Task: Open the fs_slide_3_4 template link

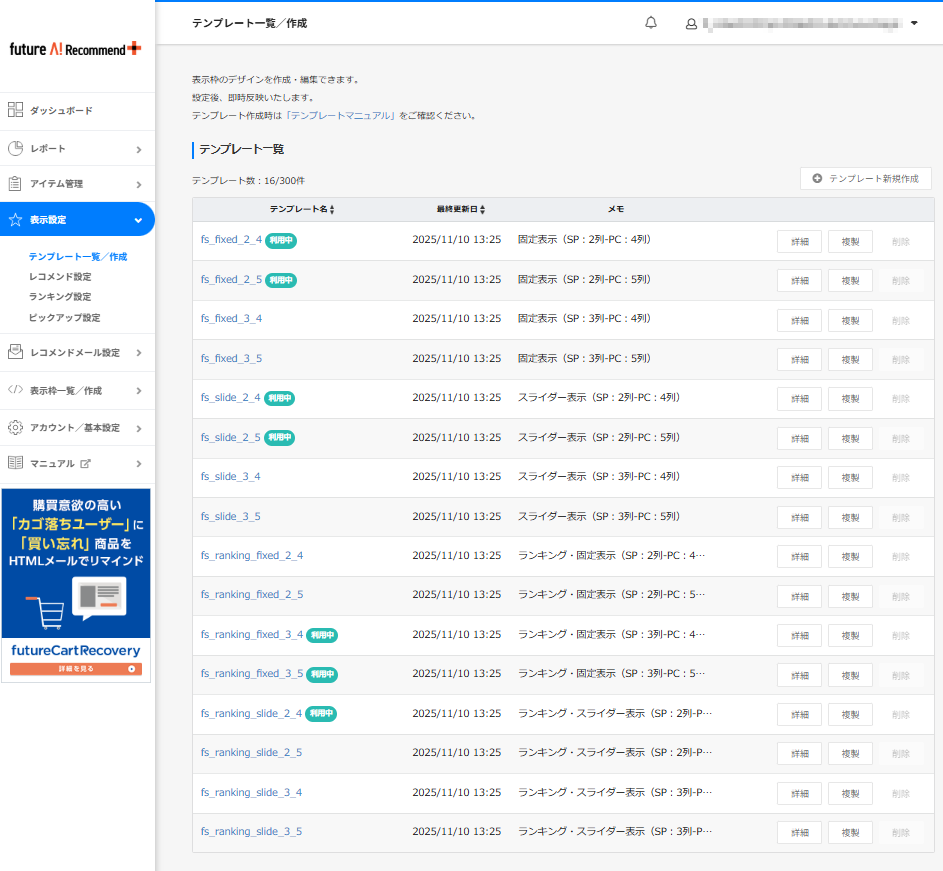Action: (230, 477)
